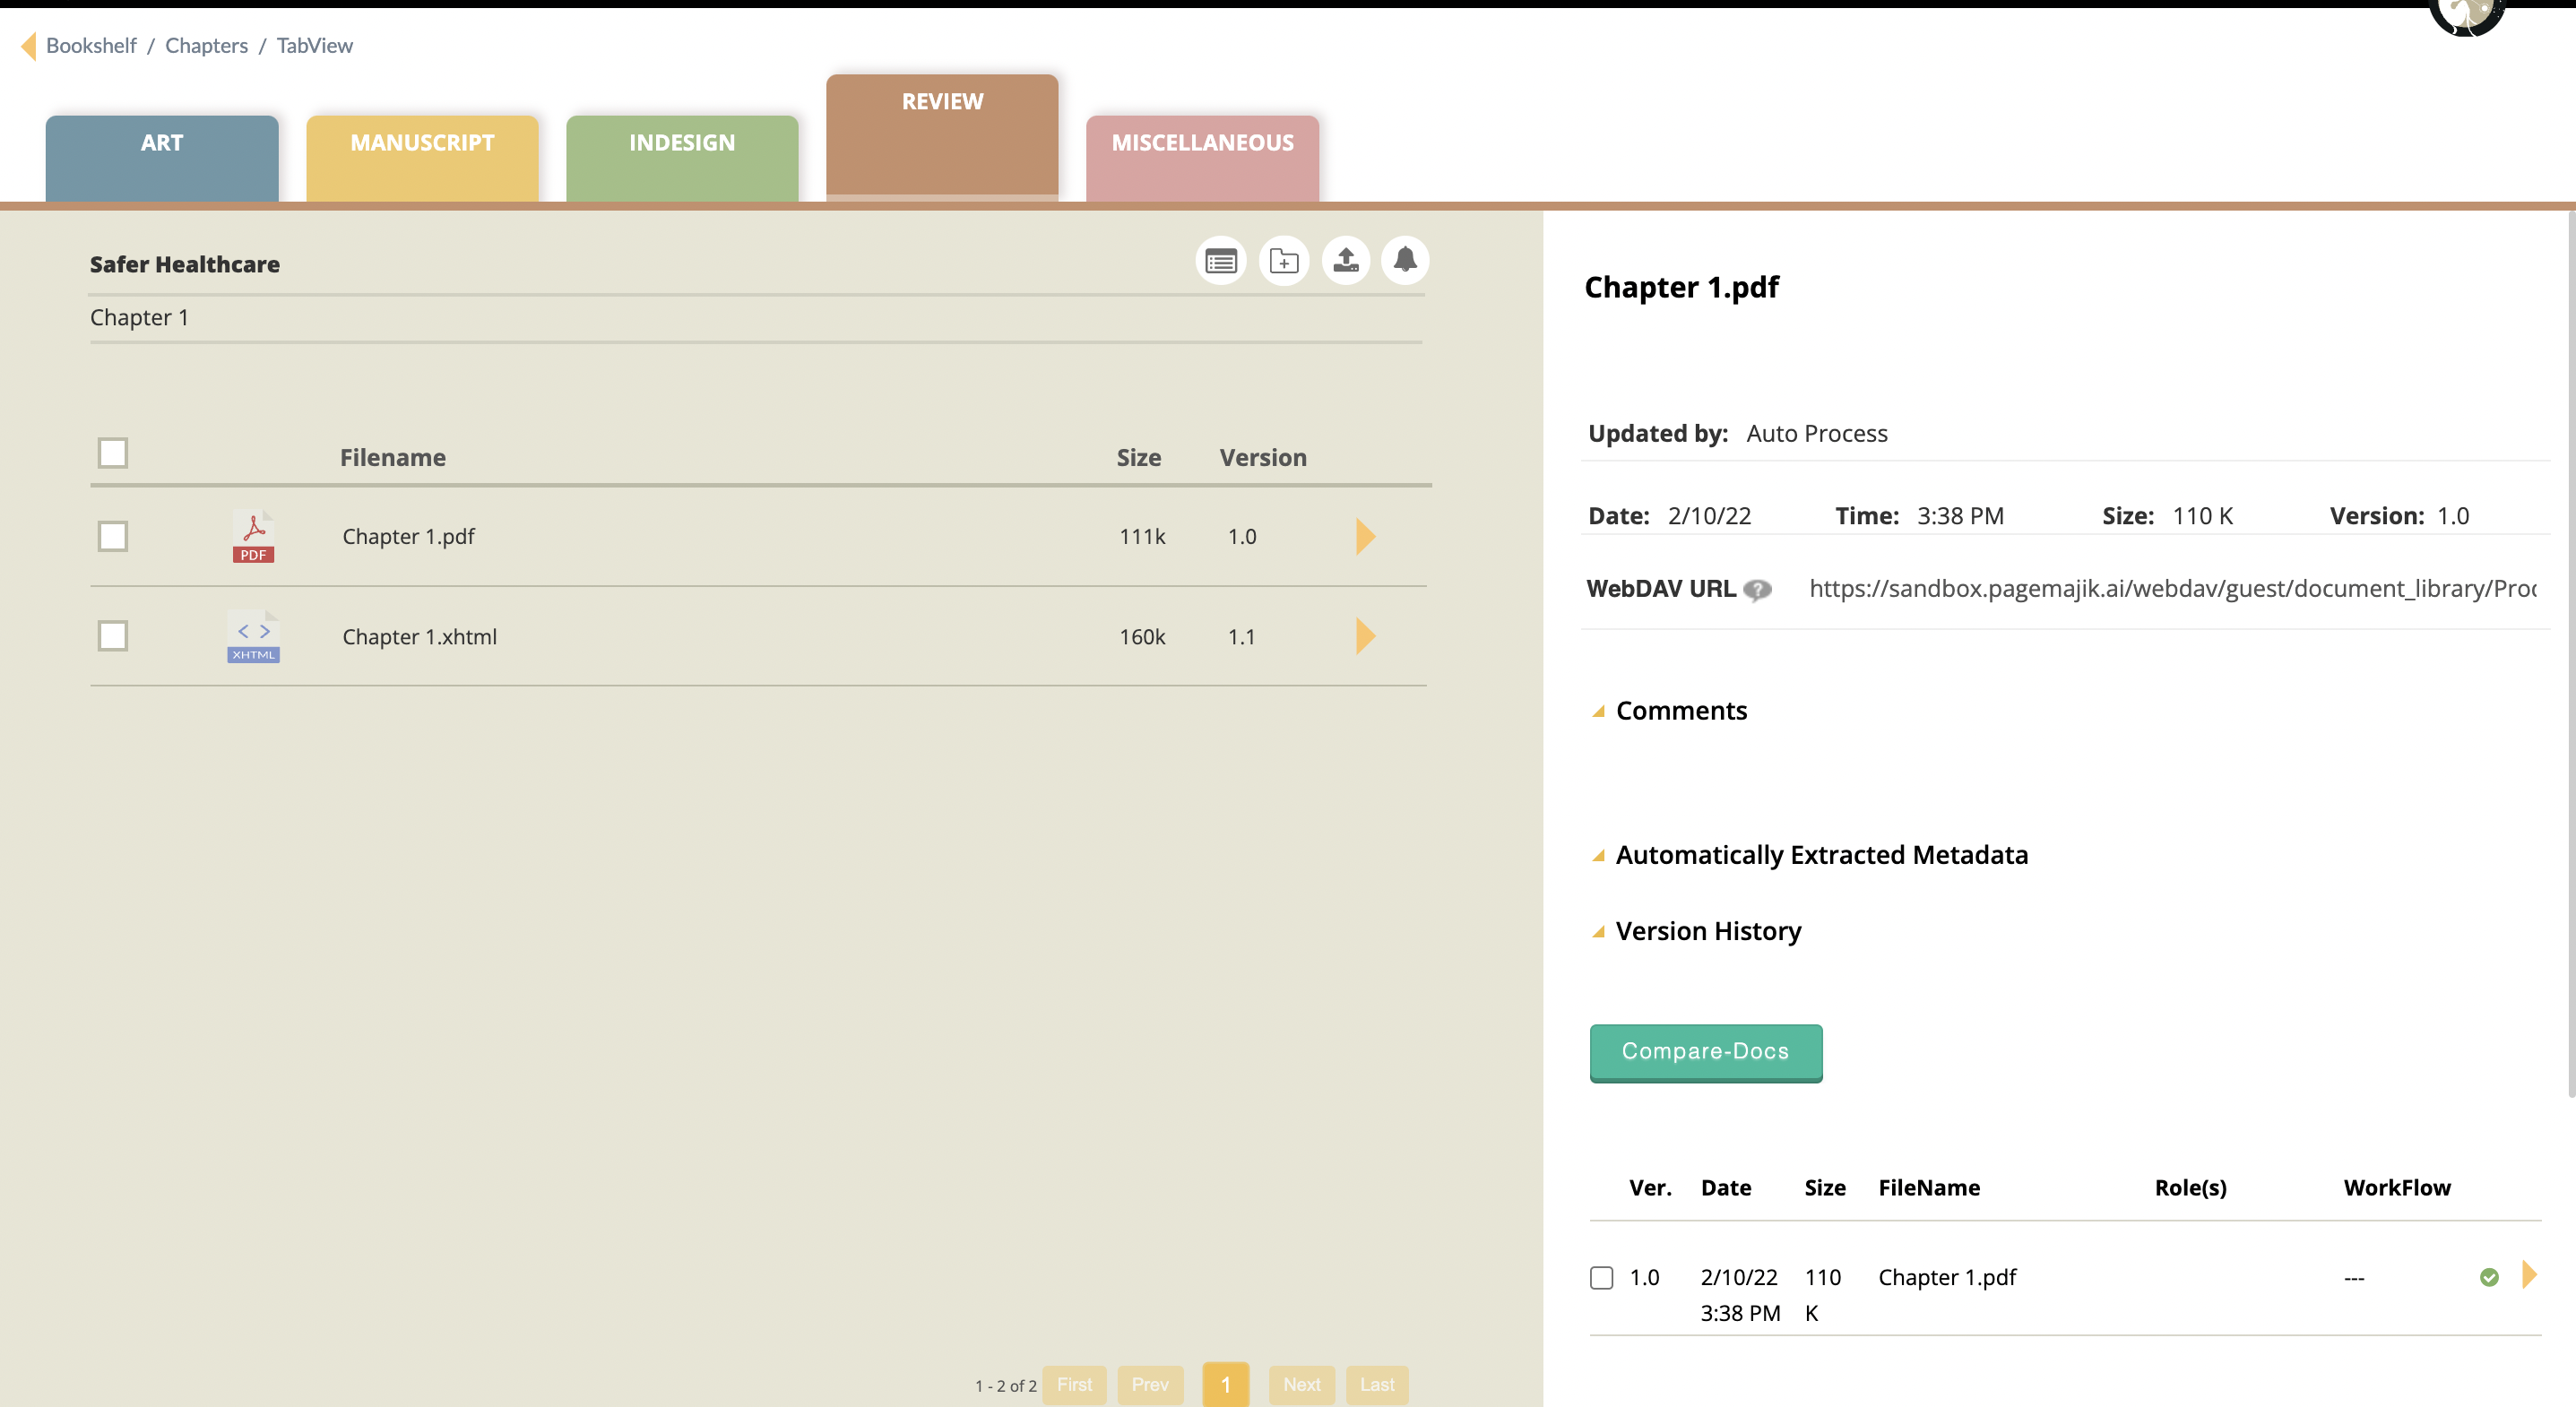This screenshot has width=2576, height=1407.
Task: Click the WebDAV URL help icon
Action: click(1757, 590)
